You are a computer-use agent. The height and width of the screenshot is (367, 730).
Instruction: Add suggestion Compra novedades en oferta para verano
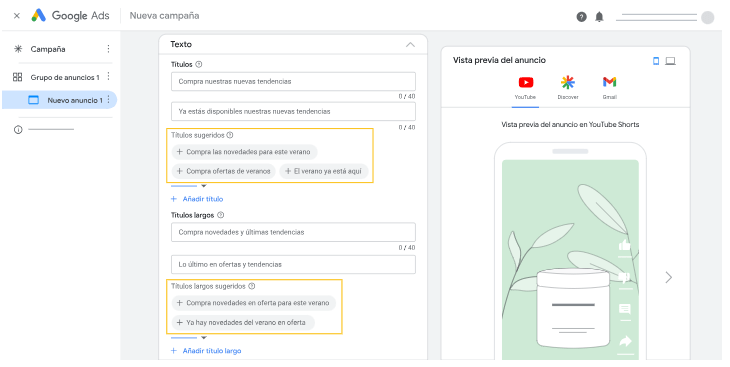click(254, 303)
